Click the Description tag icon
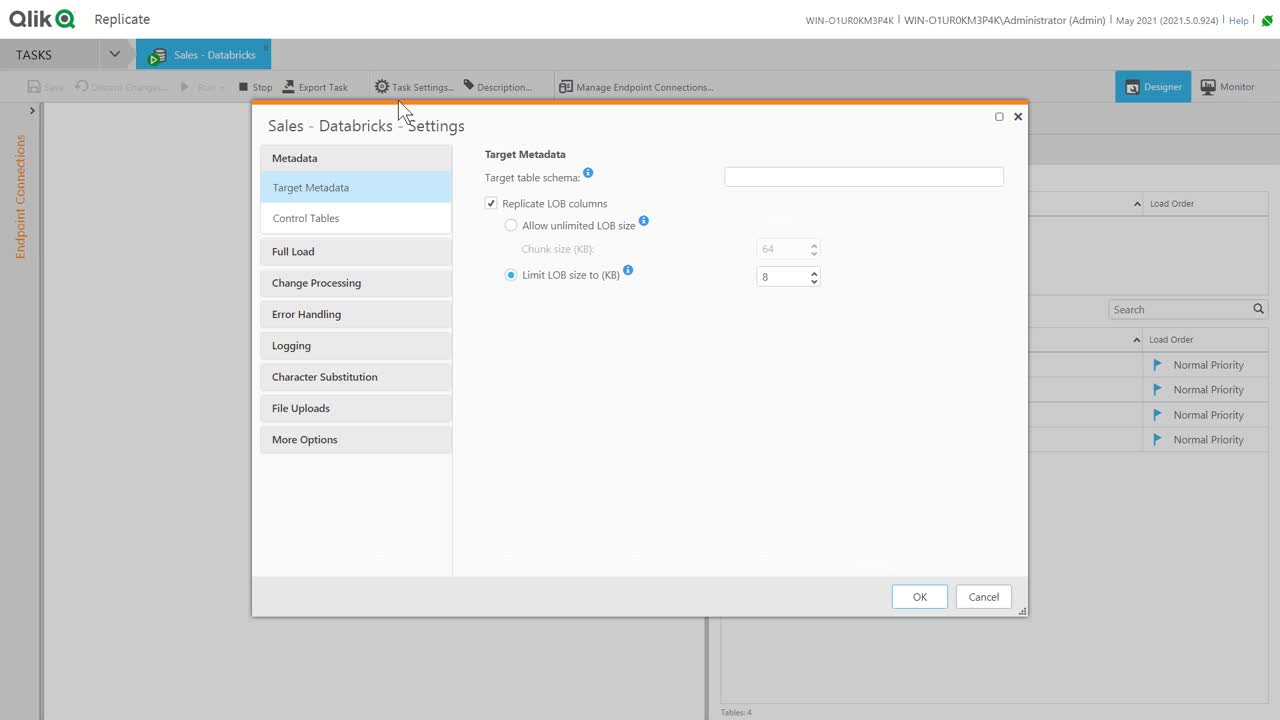Viewport: 1280px width, 720px height. [469, 87]
